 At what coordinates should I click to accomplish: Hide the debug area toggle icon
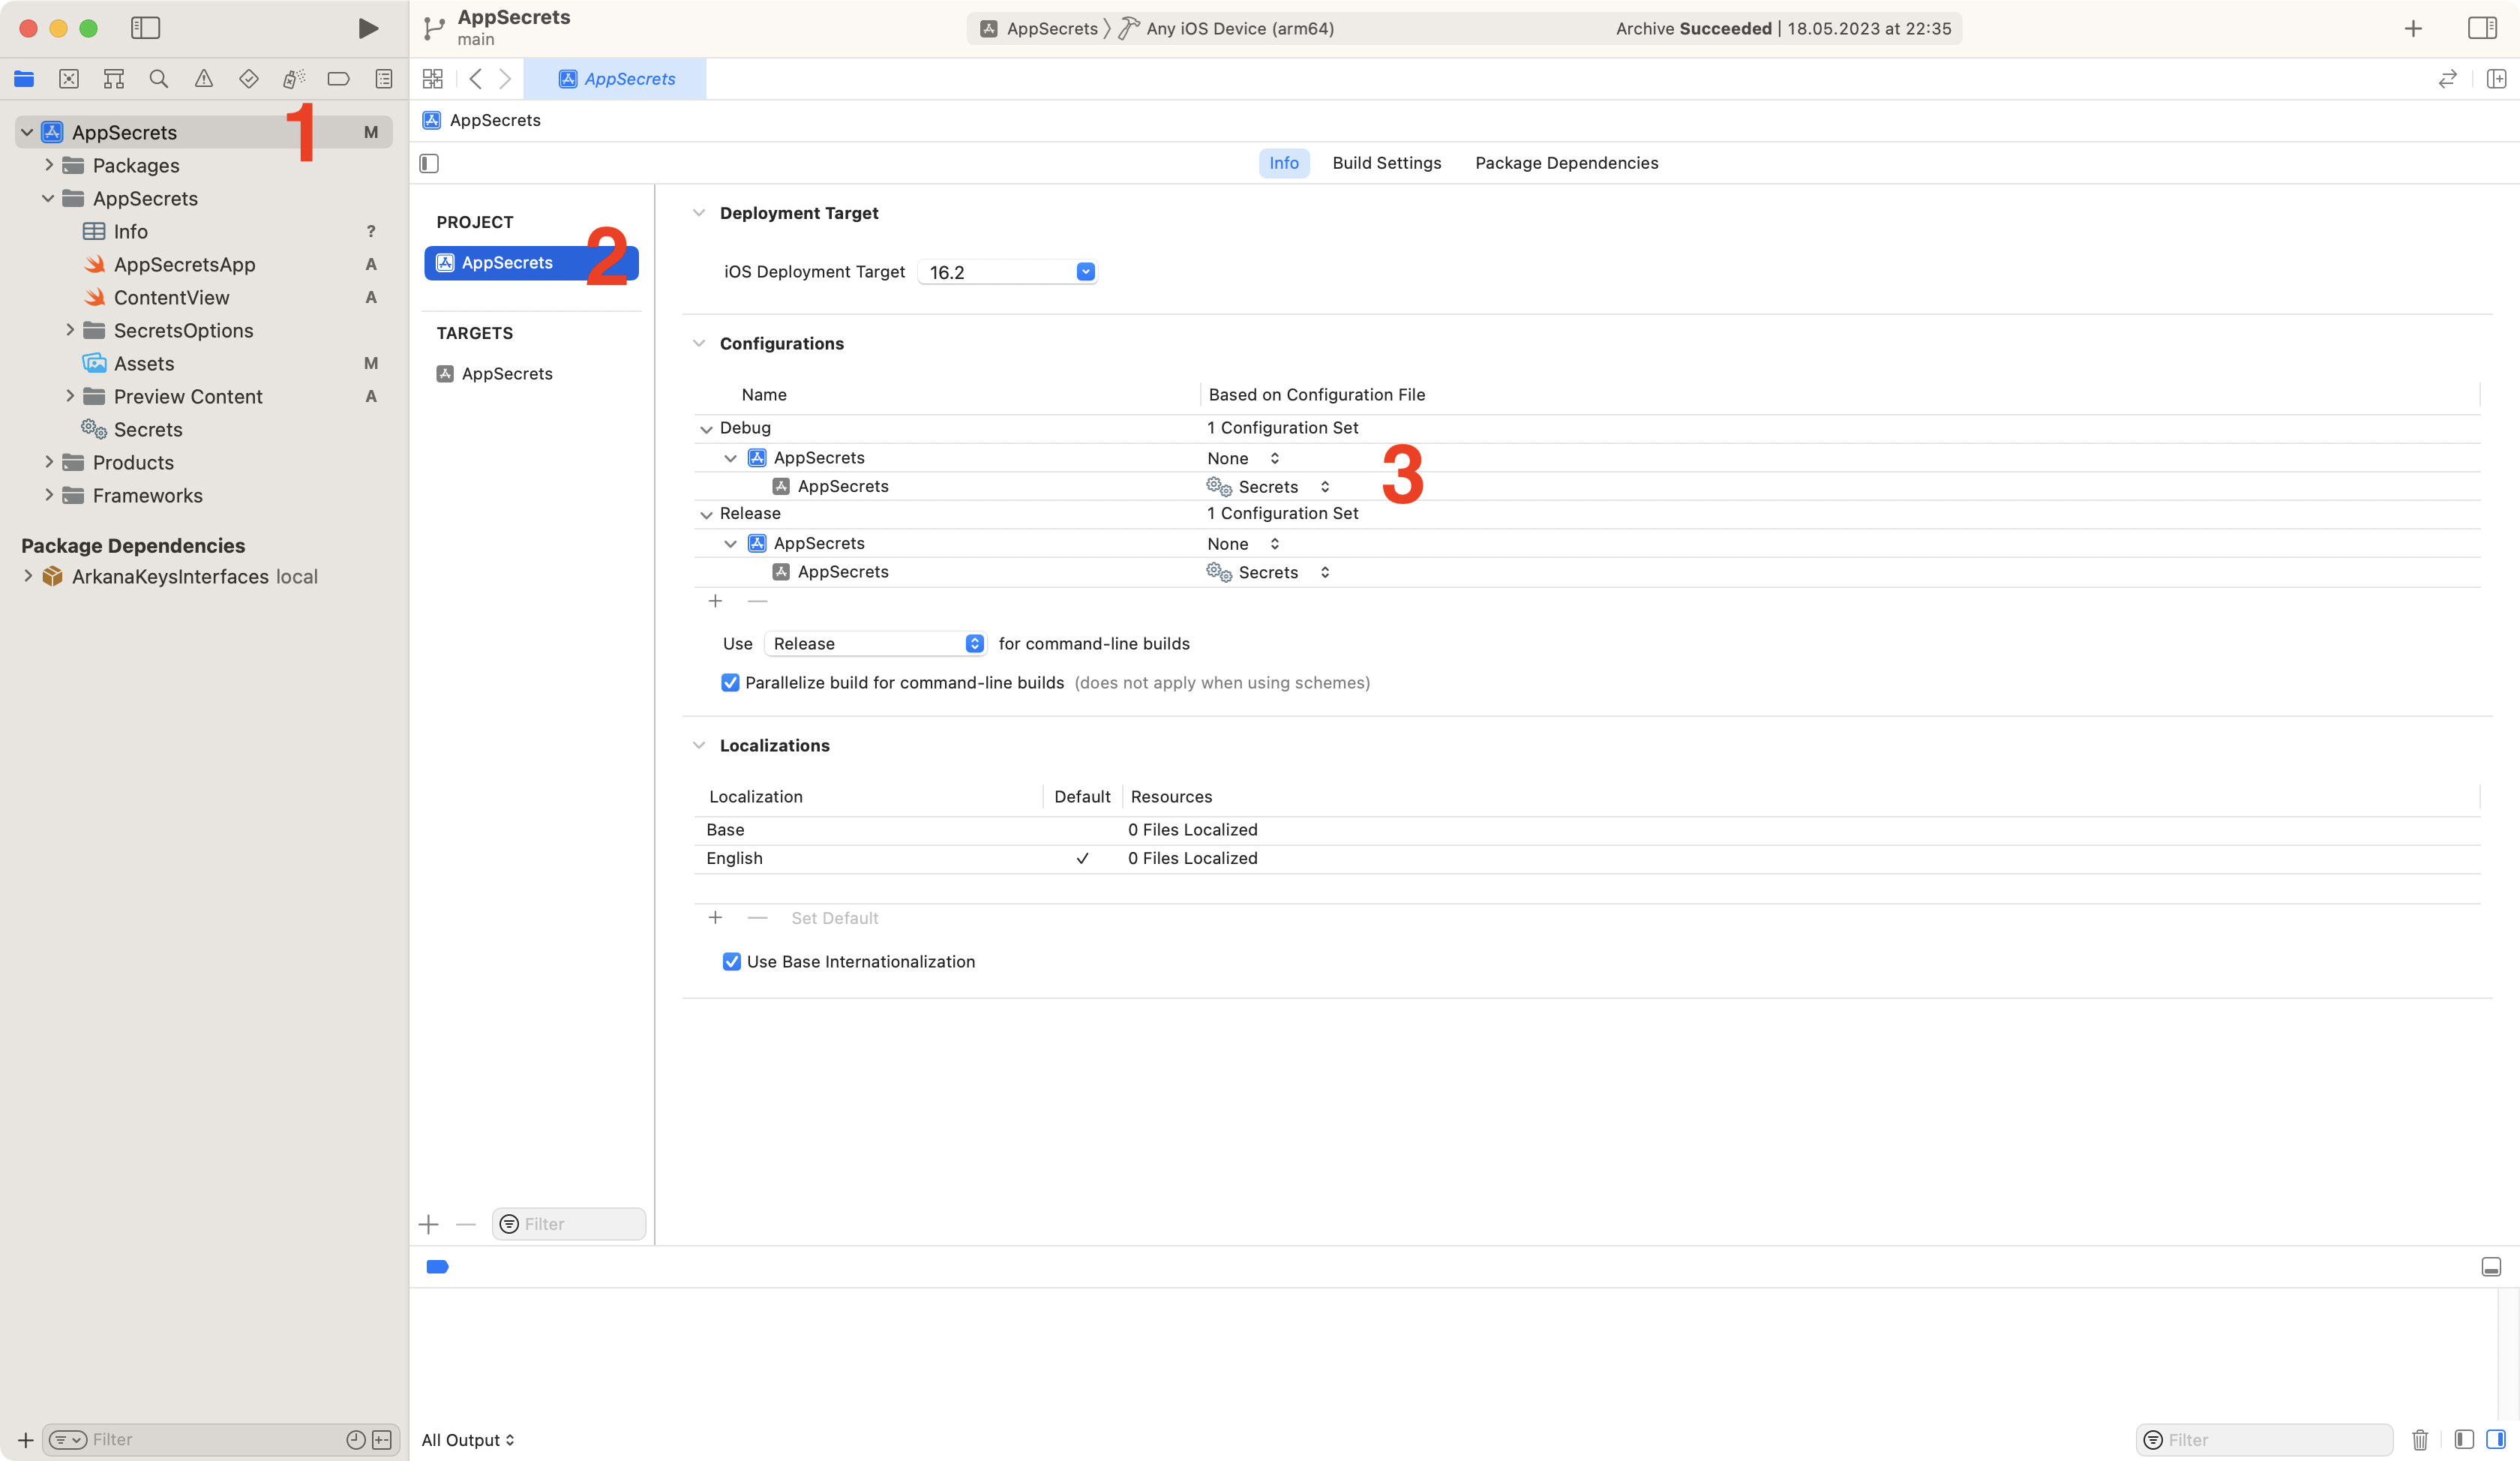tap(2491, 1267)
